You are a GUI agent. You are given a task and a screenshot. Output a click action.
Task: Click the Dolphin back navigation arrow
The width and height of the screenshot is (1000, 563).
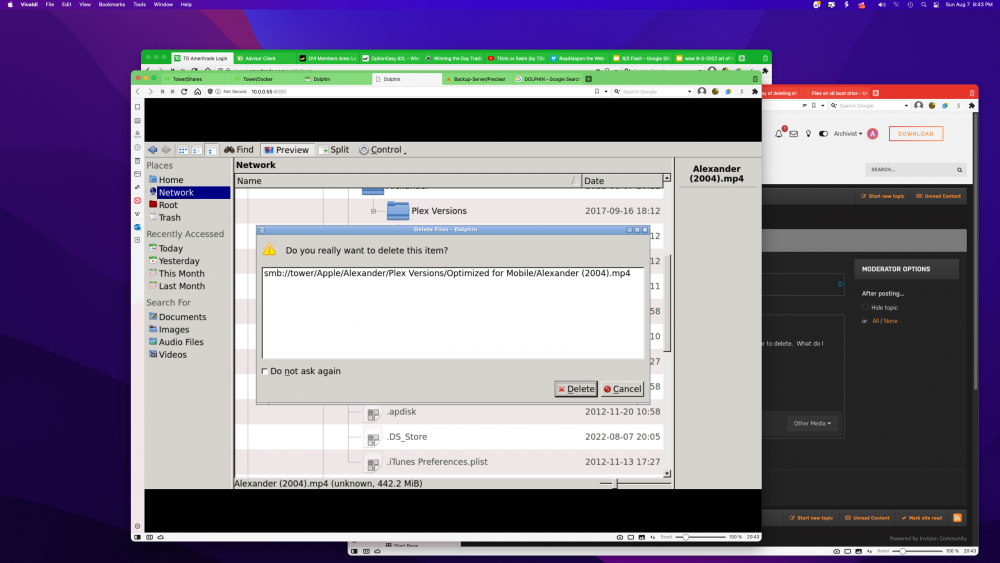[152, 150]
